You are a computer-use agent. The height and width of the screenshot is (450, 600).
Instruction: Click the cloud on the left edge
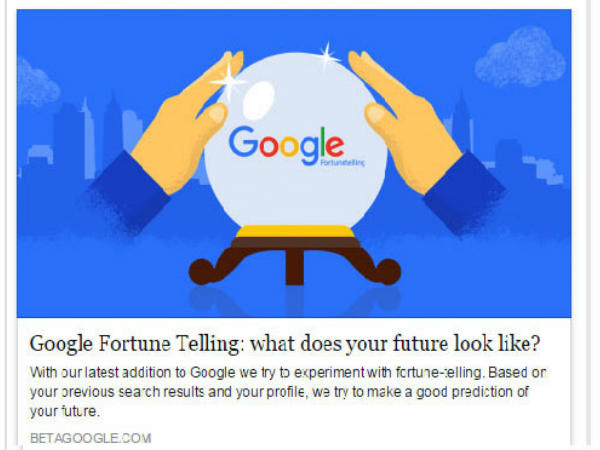point(38,85)
